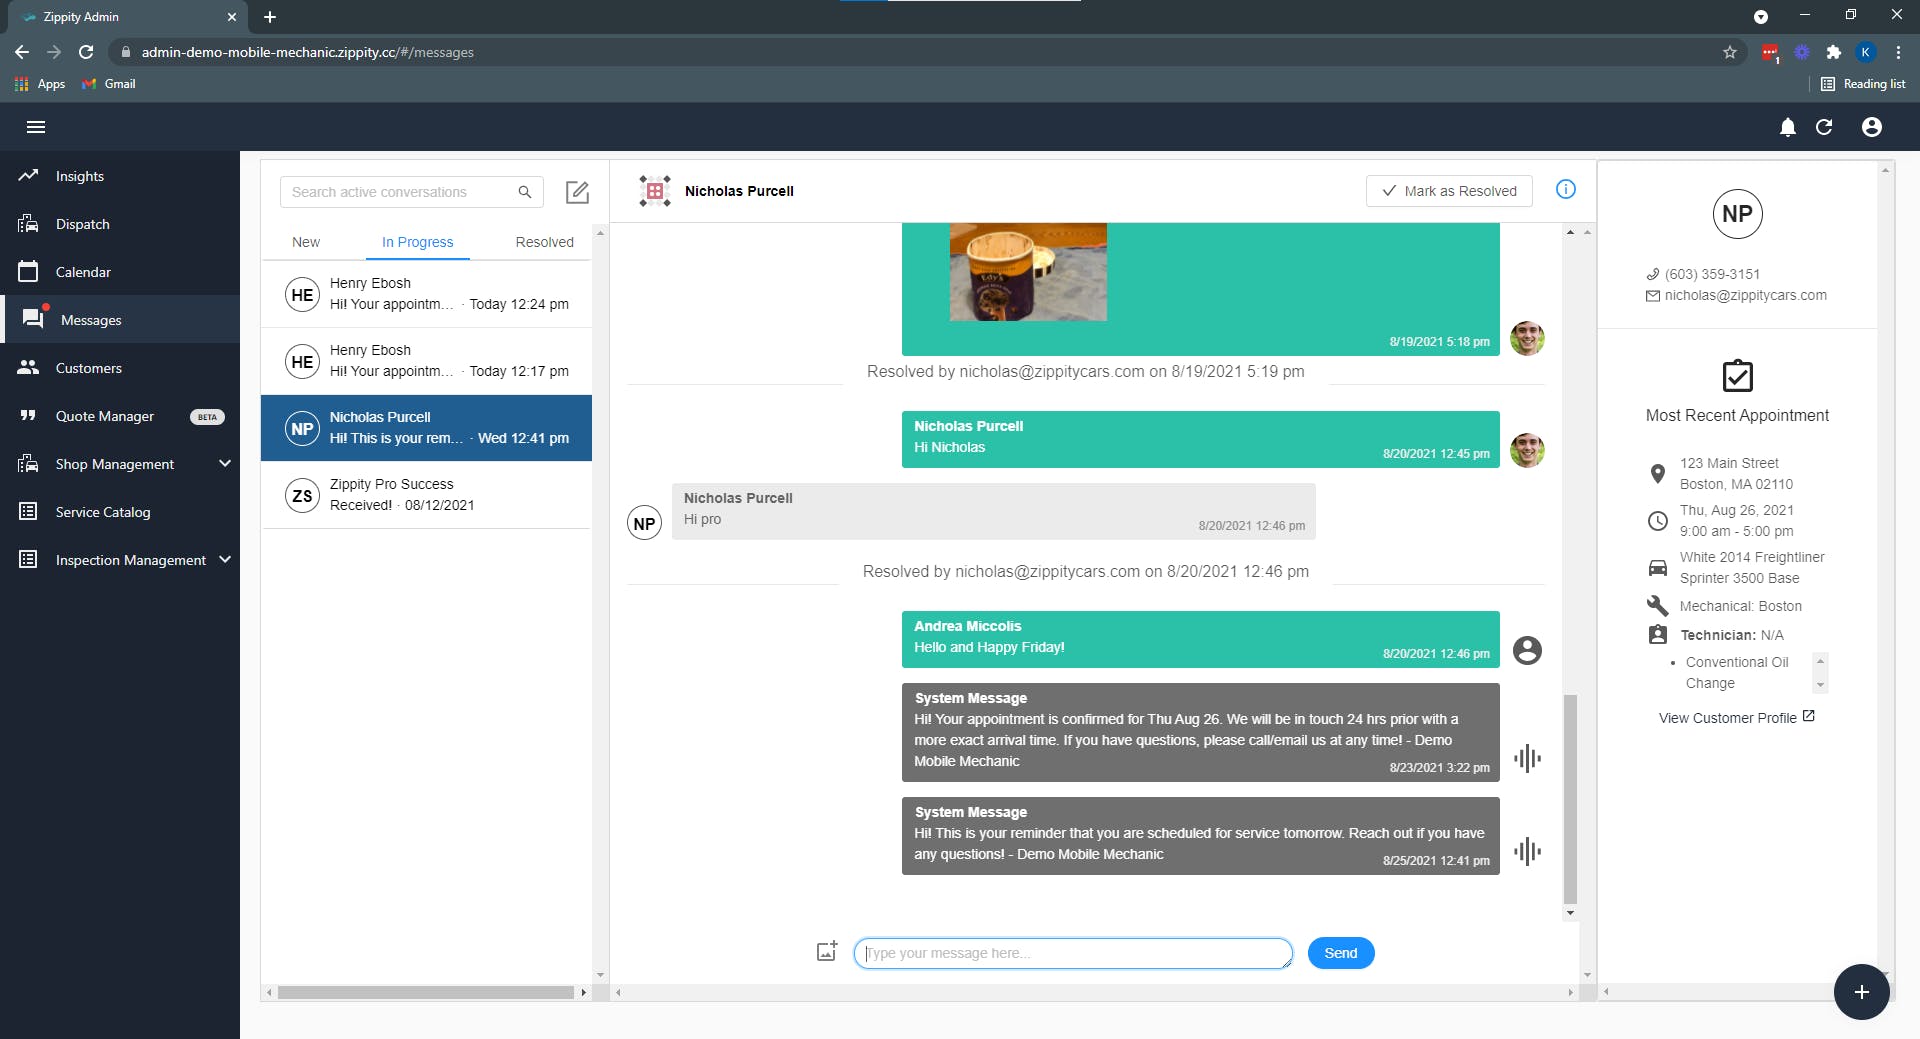Focus the message text box
The image size is (1920, 1039).
1072,953
